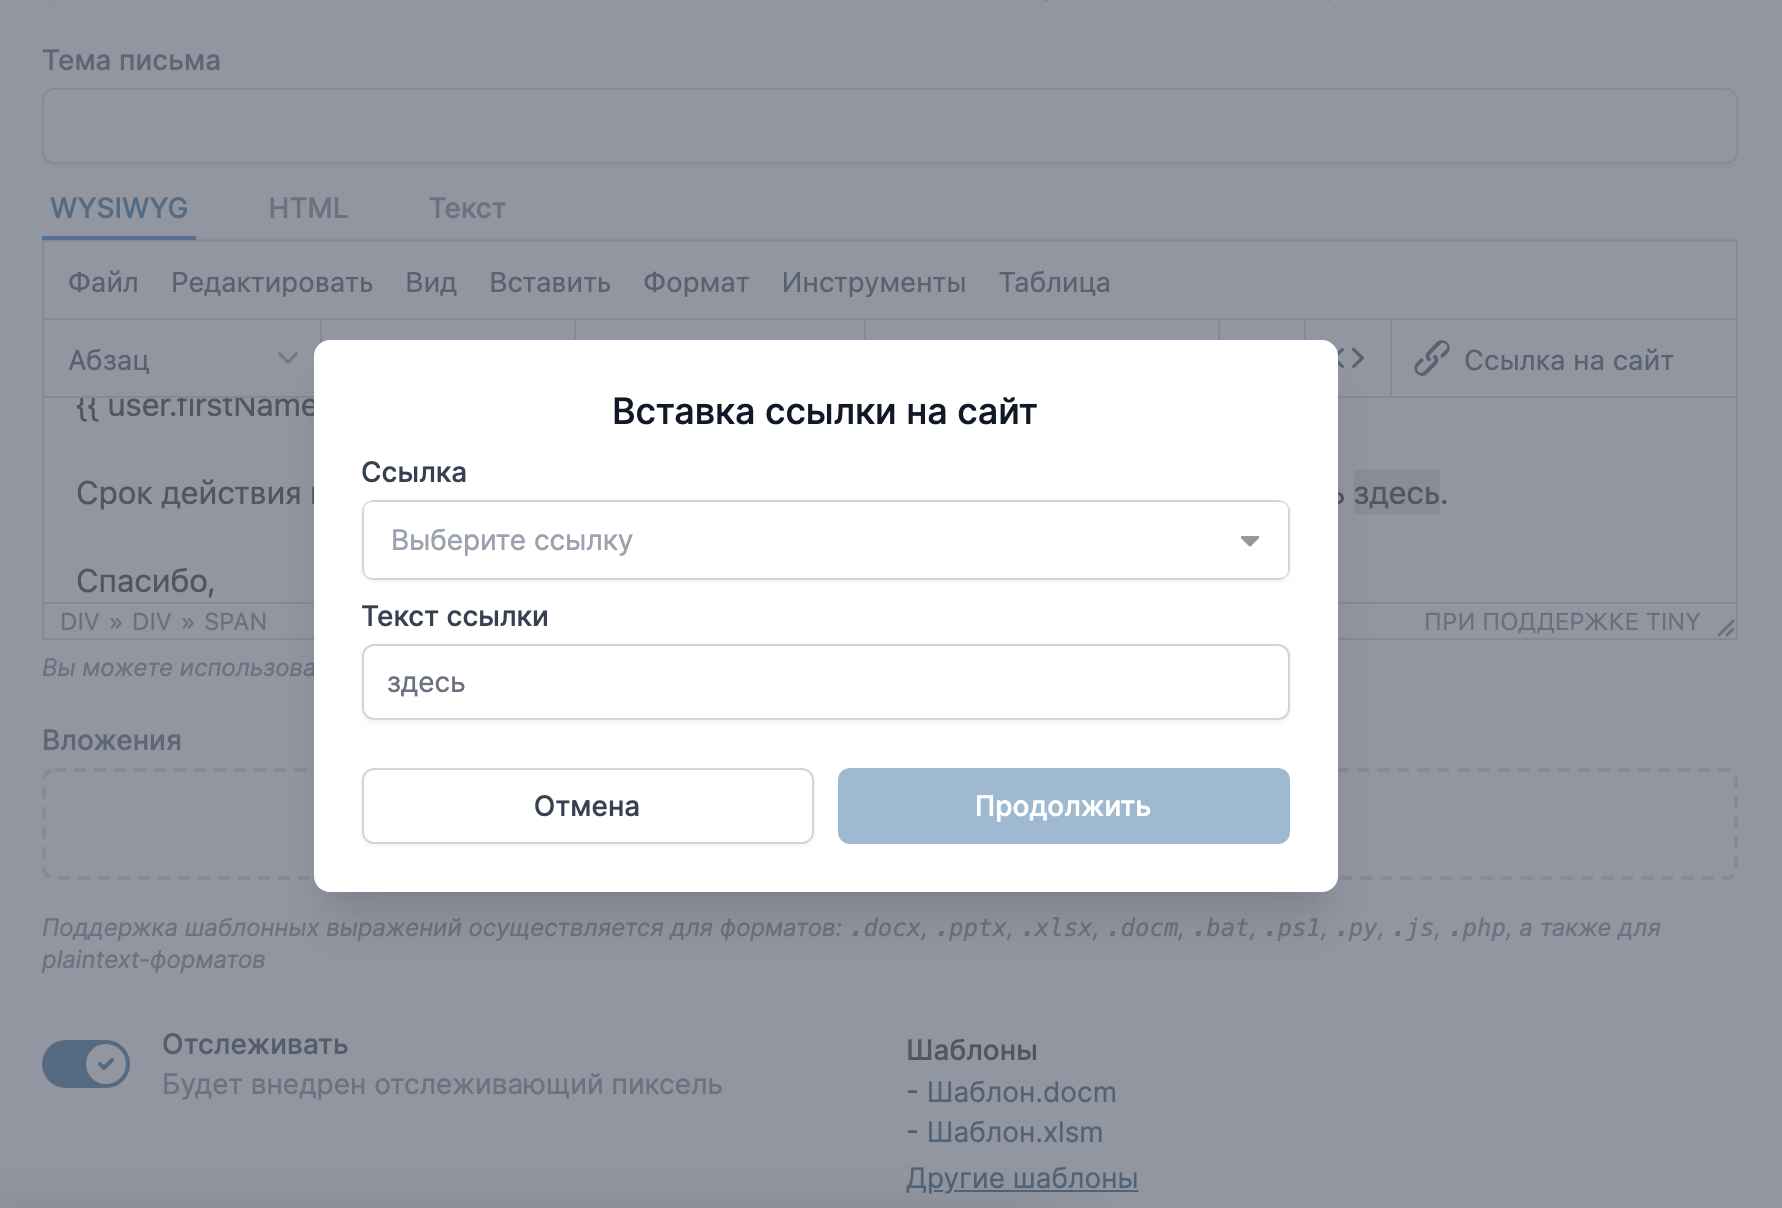Open the Вставить menu
The width and height of the screenshot is (1782, 1208).
click(x=549, y=282)
